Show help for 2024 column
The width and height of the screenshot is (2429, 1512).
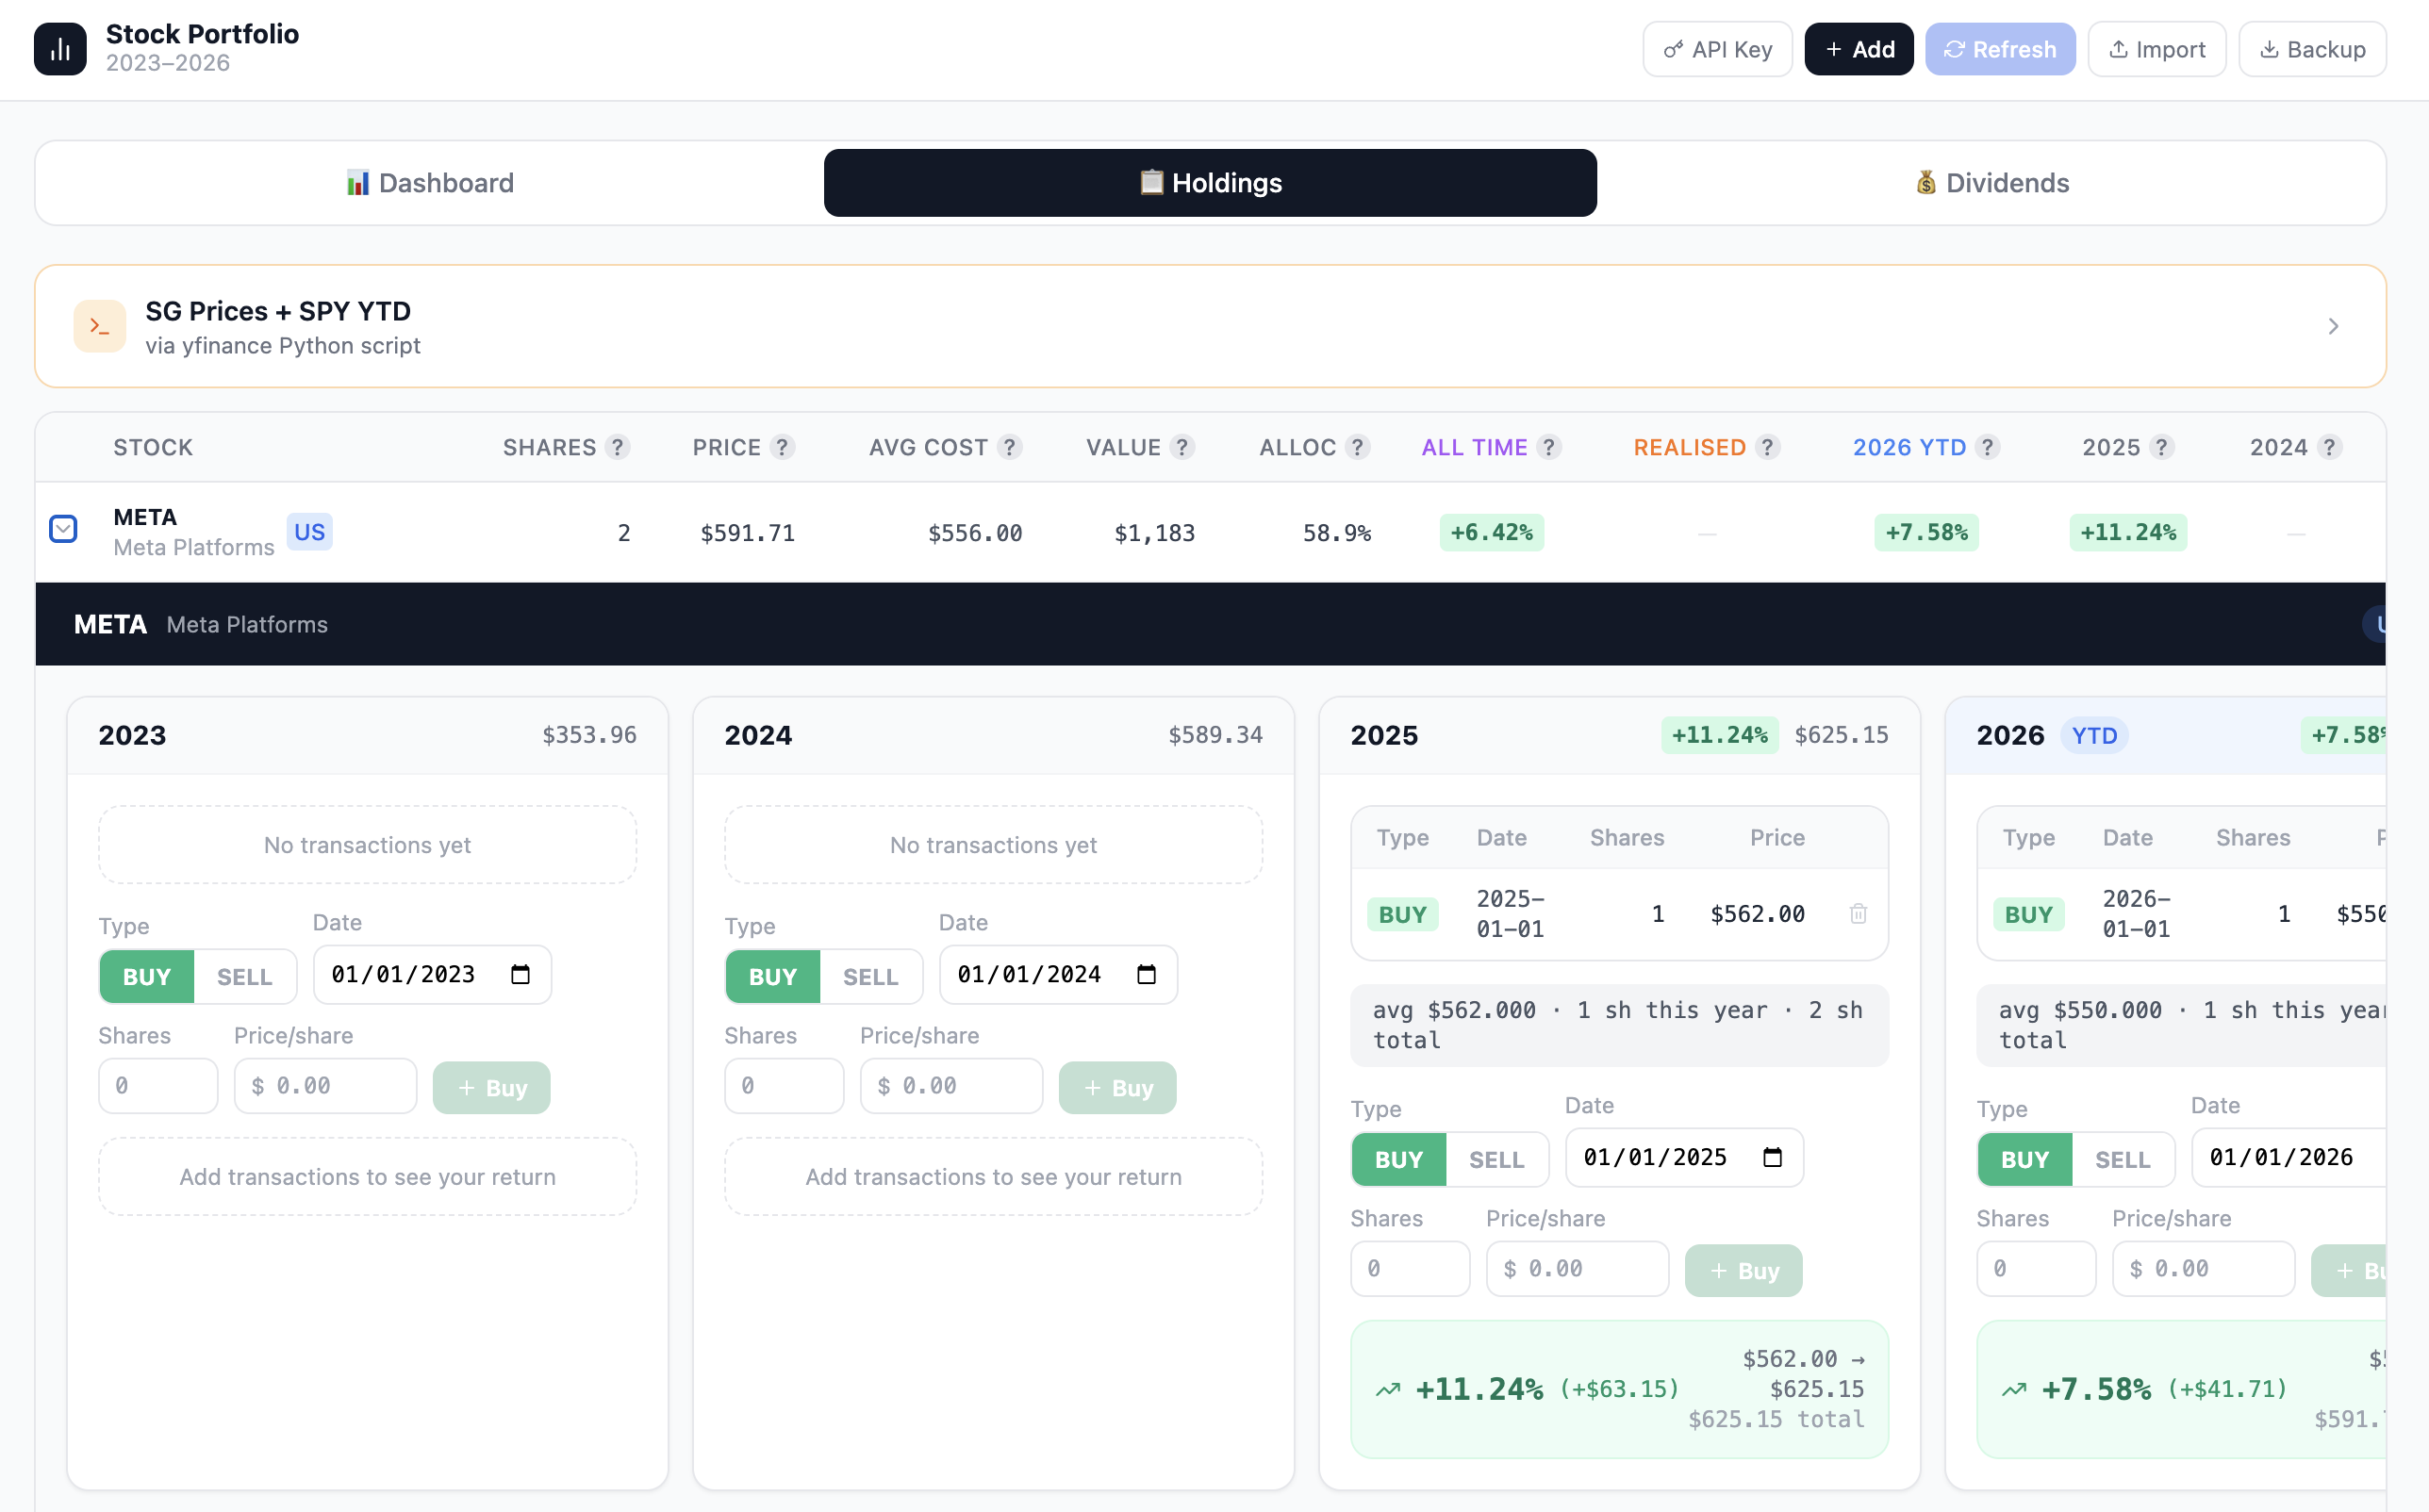pos(2329,447)
